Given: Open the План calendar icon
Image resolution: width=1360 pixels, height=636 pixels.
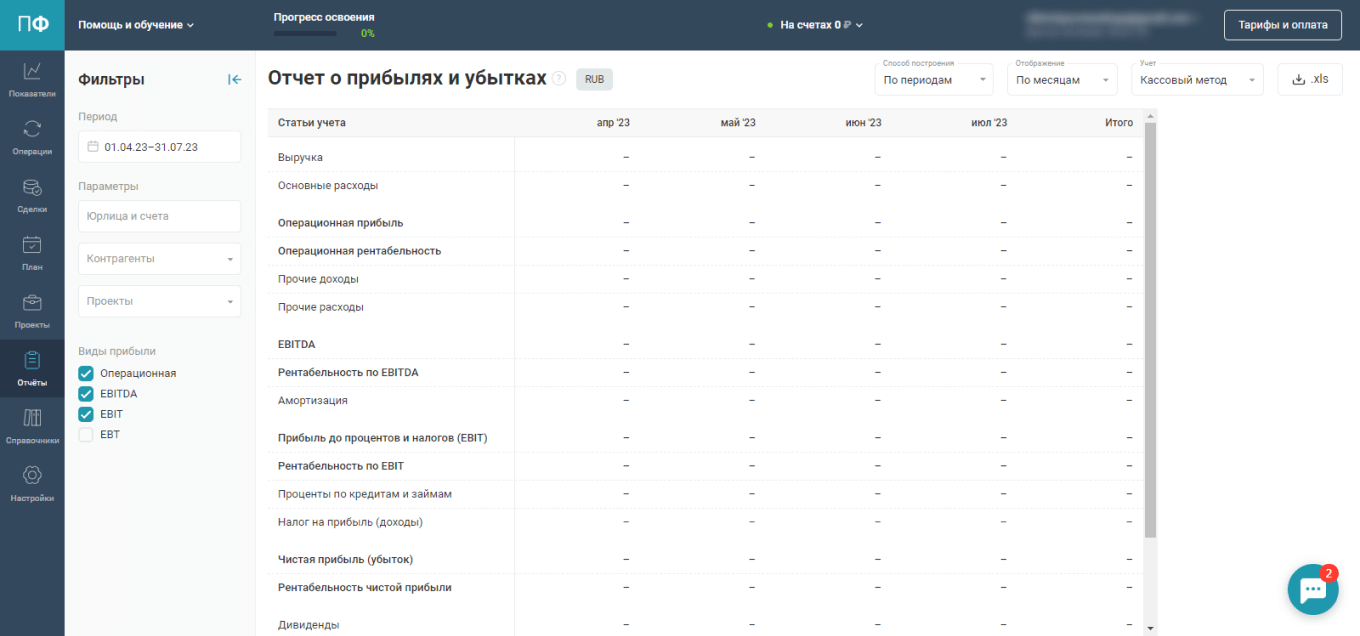Looking at the screenshot, I should [32, 245].
